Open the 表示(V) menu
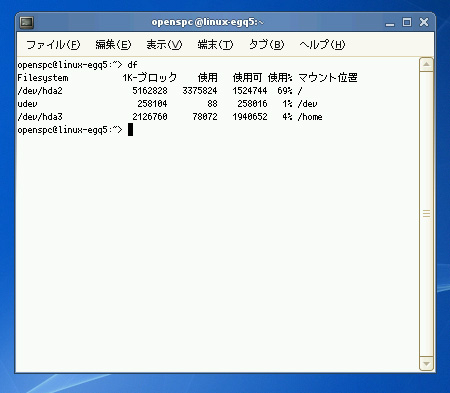The height and width of the screenshot is (393, 450). tap(164, 45)
